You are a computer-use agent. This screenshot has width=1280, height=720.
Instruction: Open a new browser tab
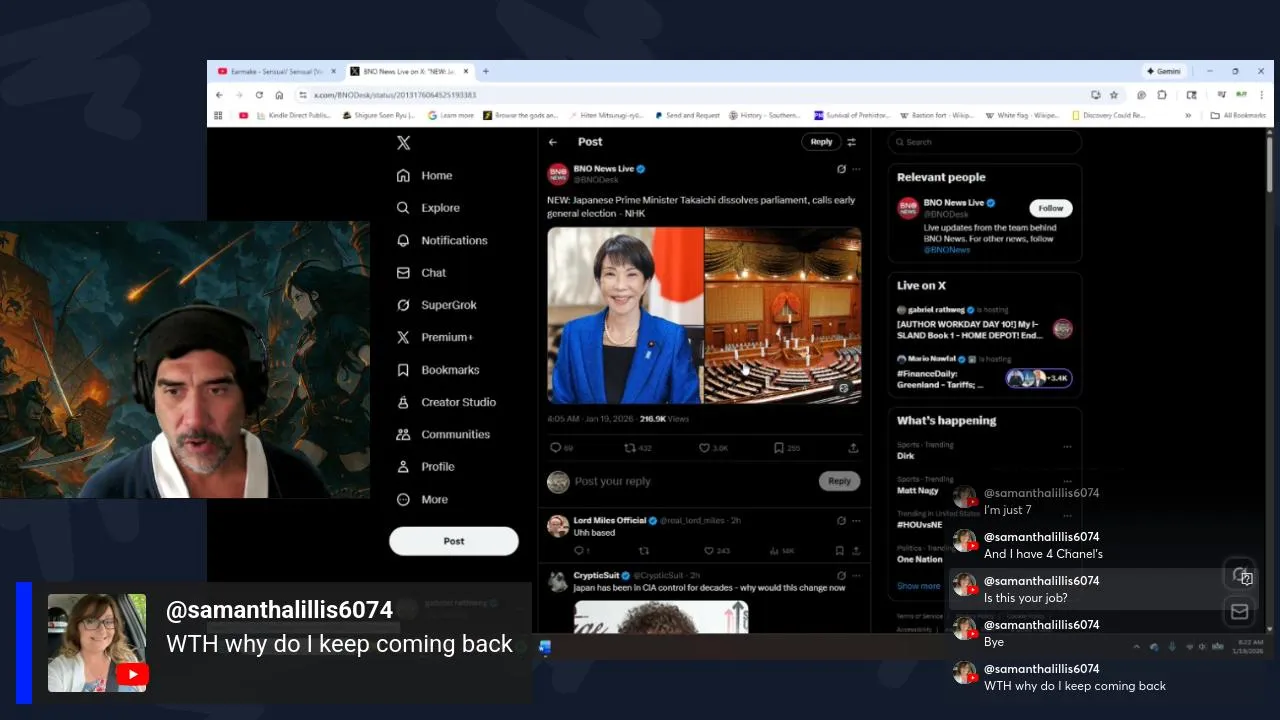(x=486, y=72)
